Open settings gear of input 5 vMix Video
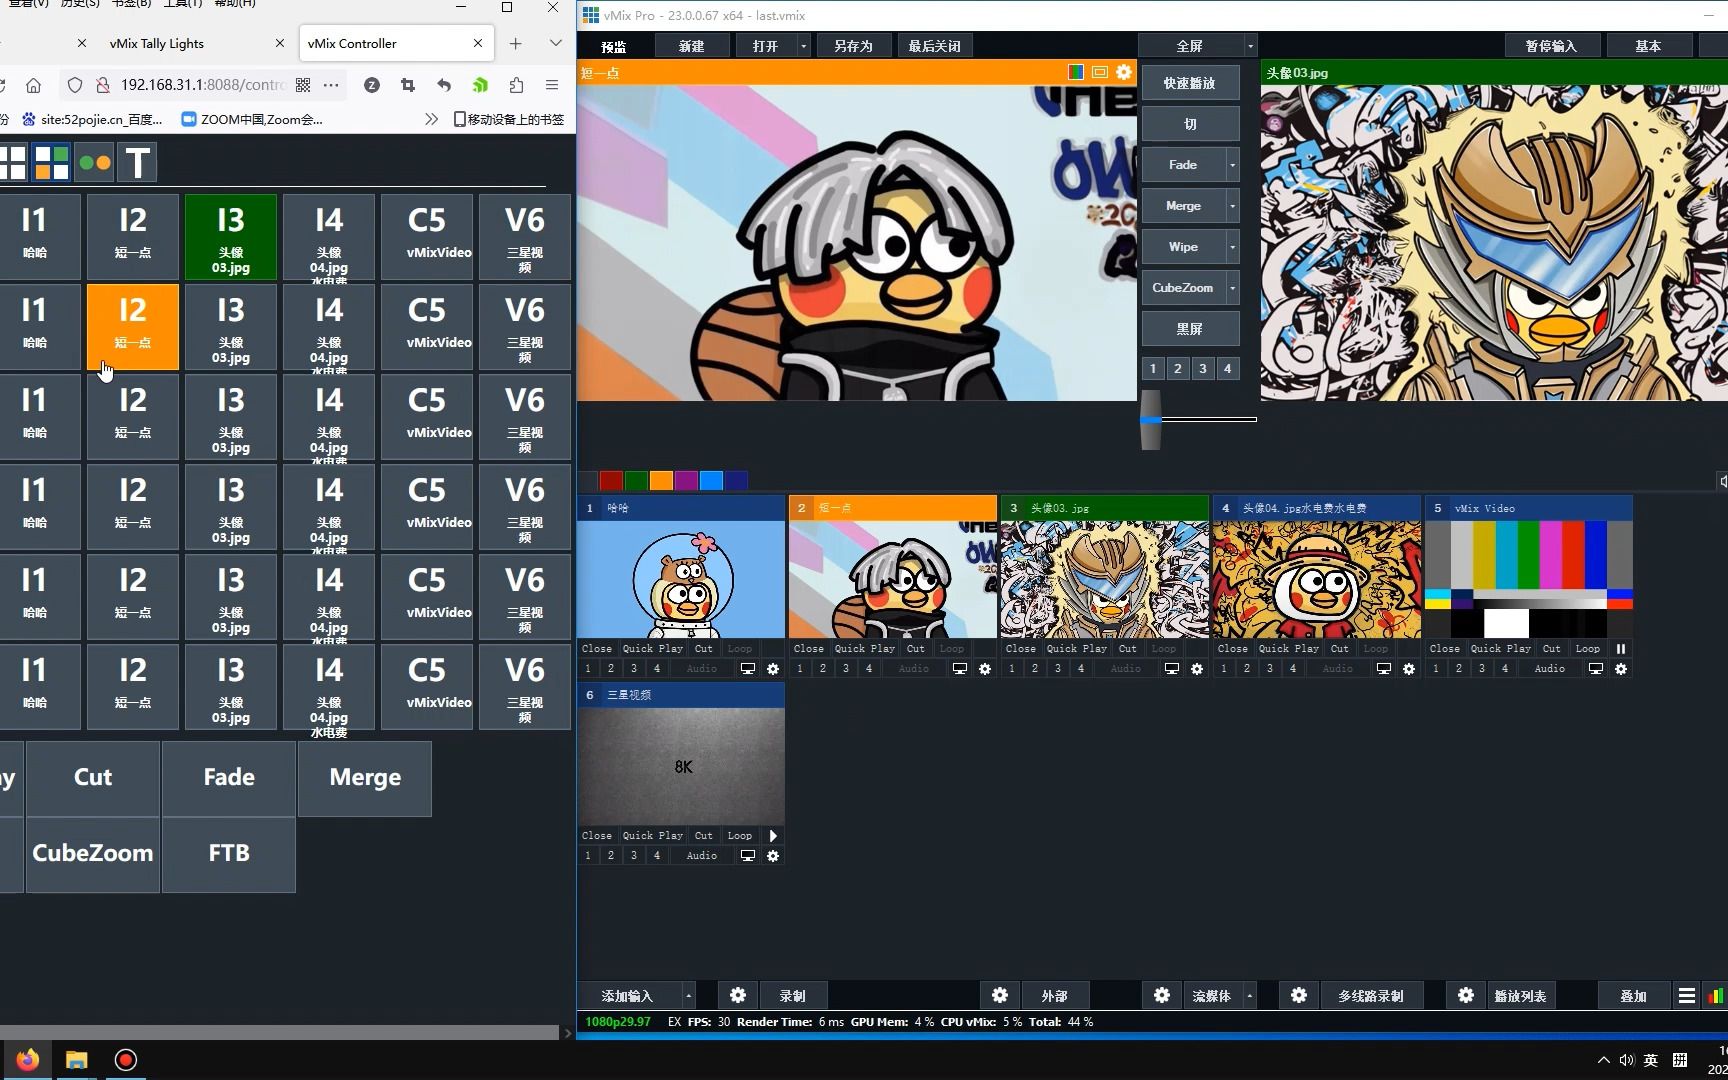Screen dimensions: 1728x1080 click(x=1621, y=669)
